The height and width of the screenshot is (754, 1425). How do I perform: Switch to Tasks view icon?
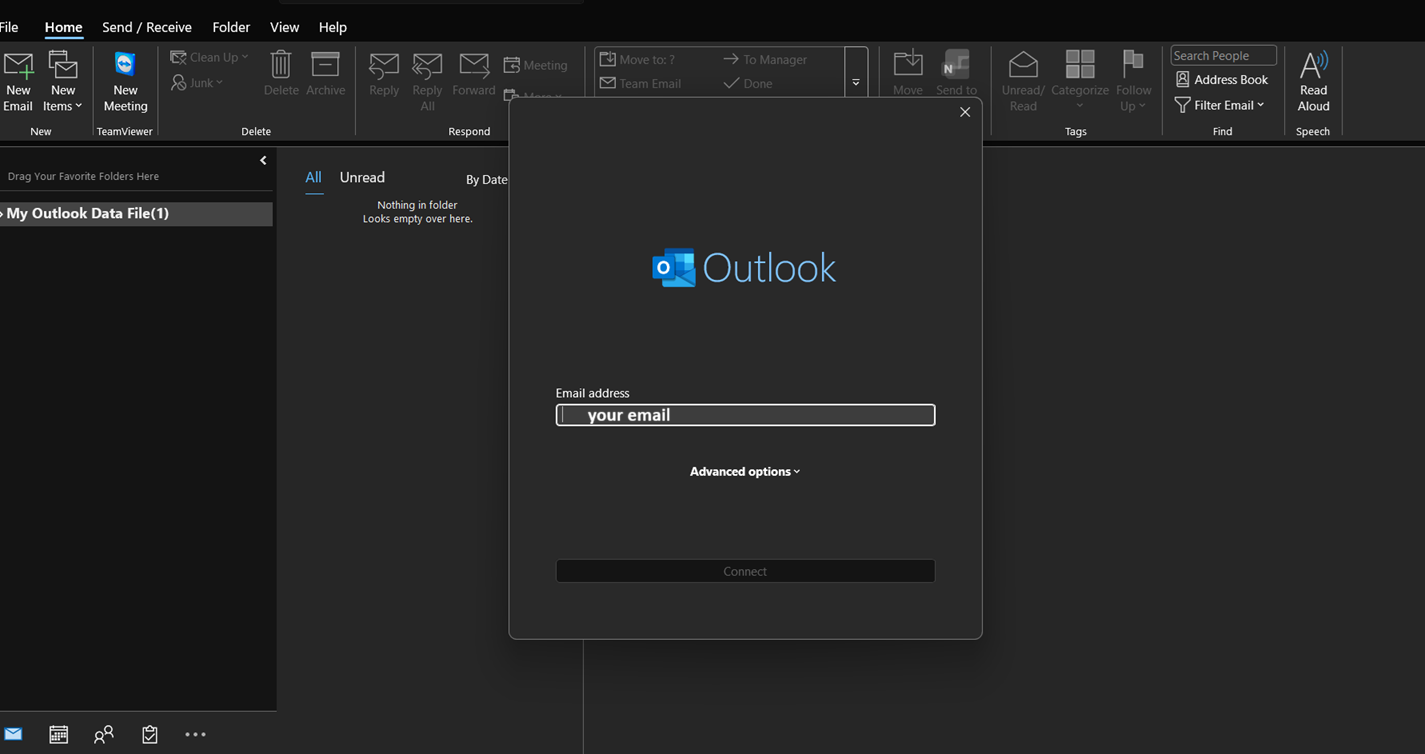pos(150,735)
